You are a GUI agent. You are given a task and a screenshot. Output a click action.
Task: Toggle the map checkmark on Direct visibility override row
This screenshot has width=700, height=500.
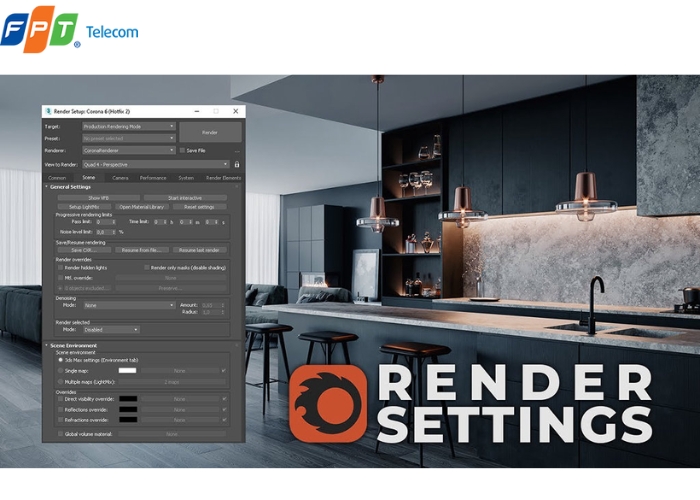tap(224, 399)
